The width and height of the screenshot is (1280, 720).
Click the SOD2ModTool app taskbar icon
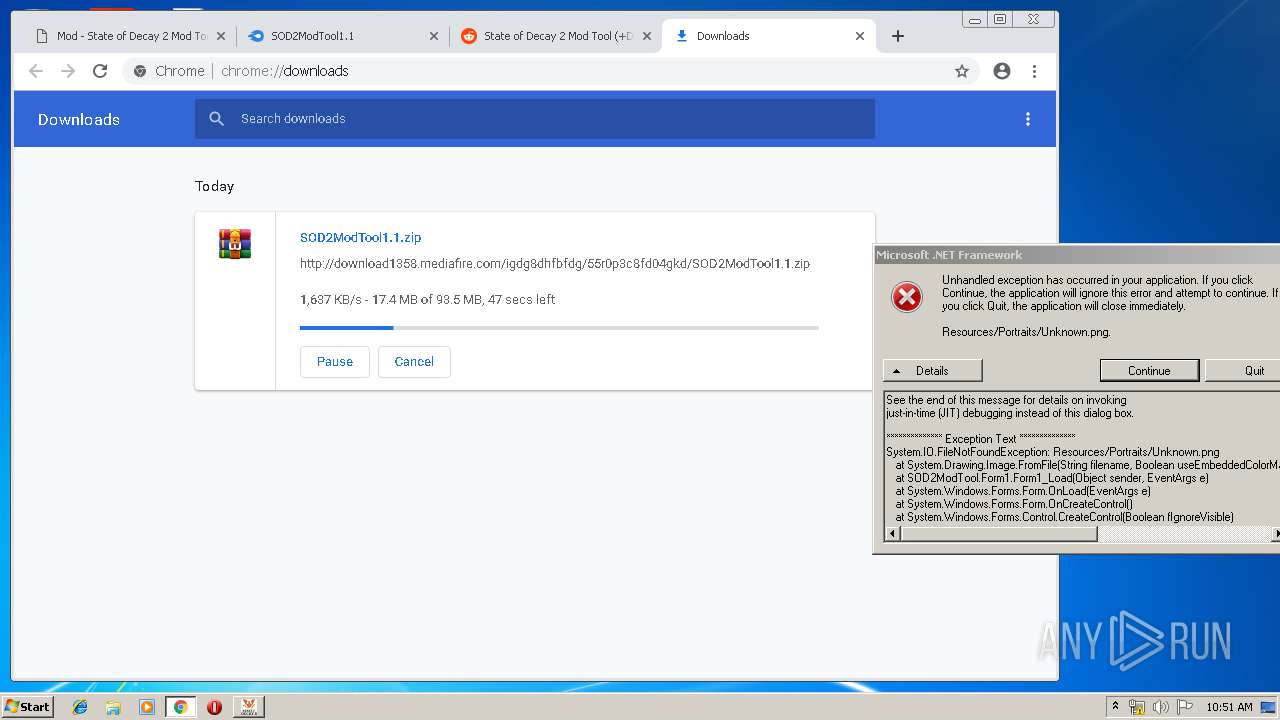(248, 707)
